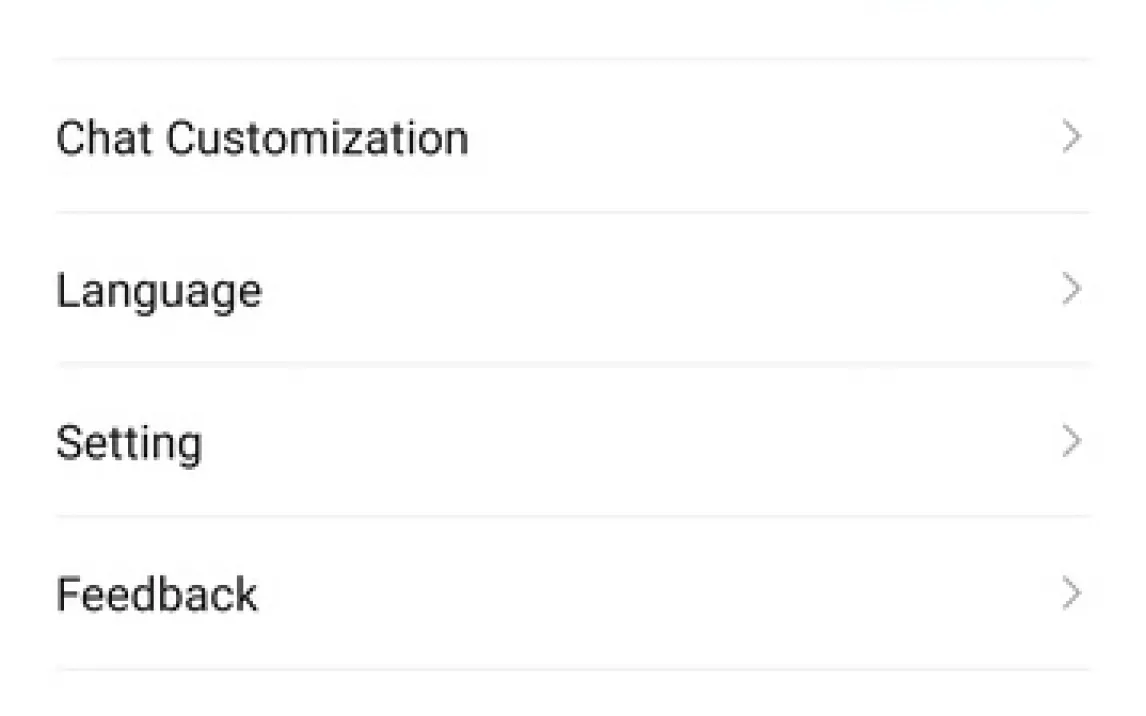
Task: Expand Chat Customization using its right arrow
Action: point(1071,137)
